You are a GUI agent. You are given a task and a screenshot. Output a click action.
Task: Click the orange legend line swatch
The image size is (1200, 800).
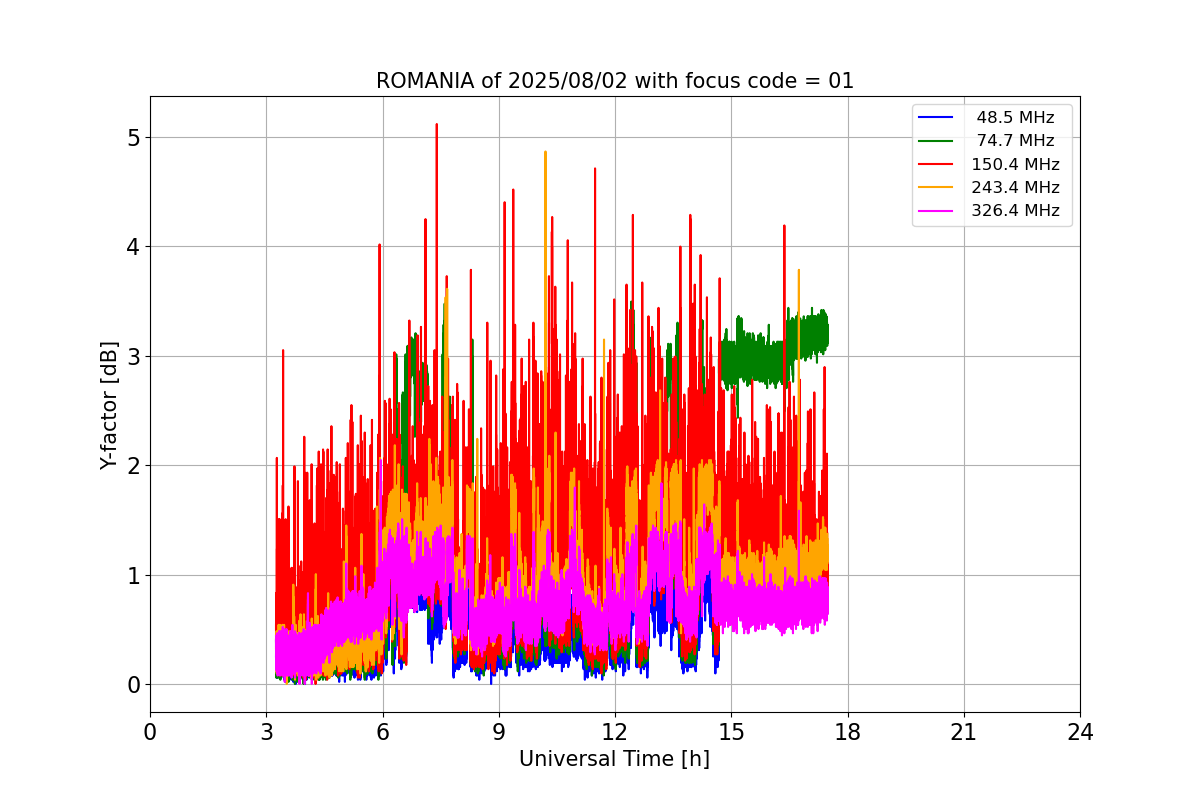click(935, 188)
